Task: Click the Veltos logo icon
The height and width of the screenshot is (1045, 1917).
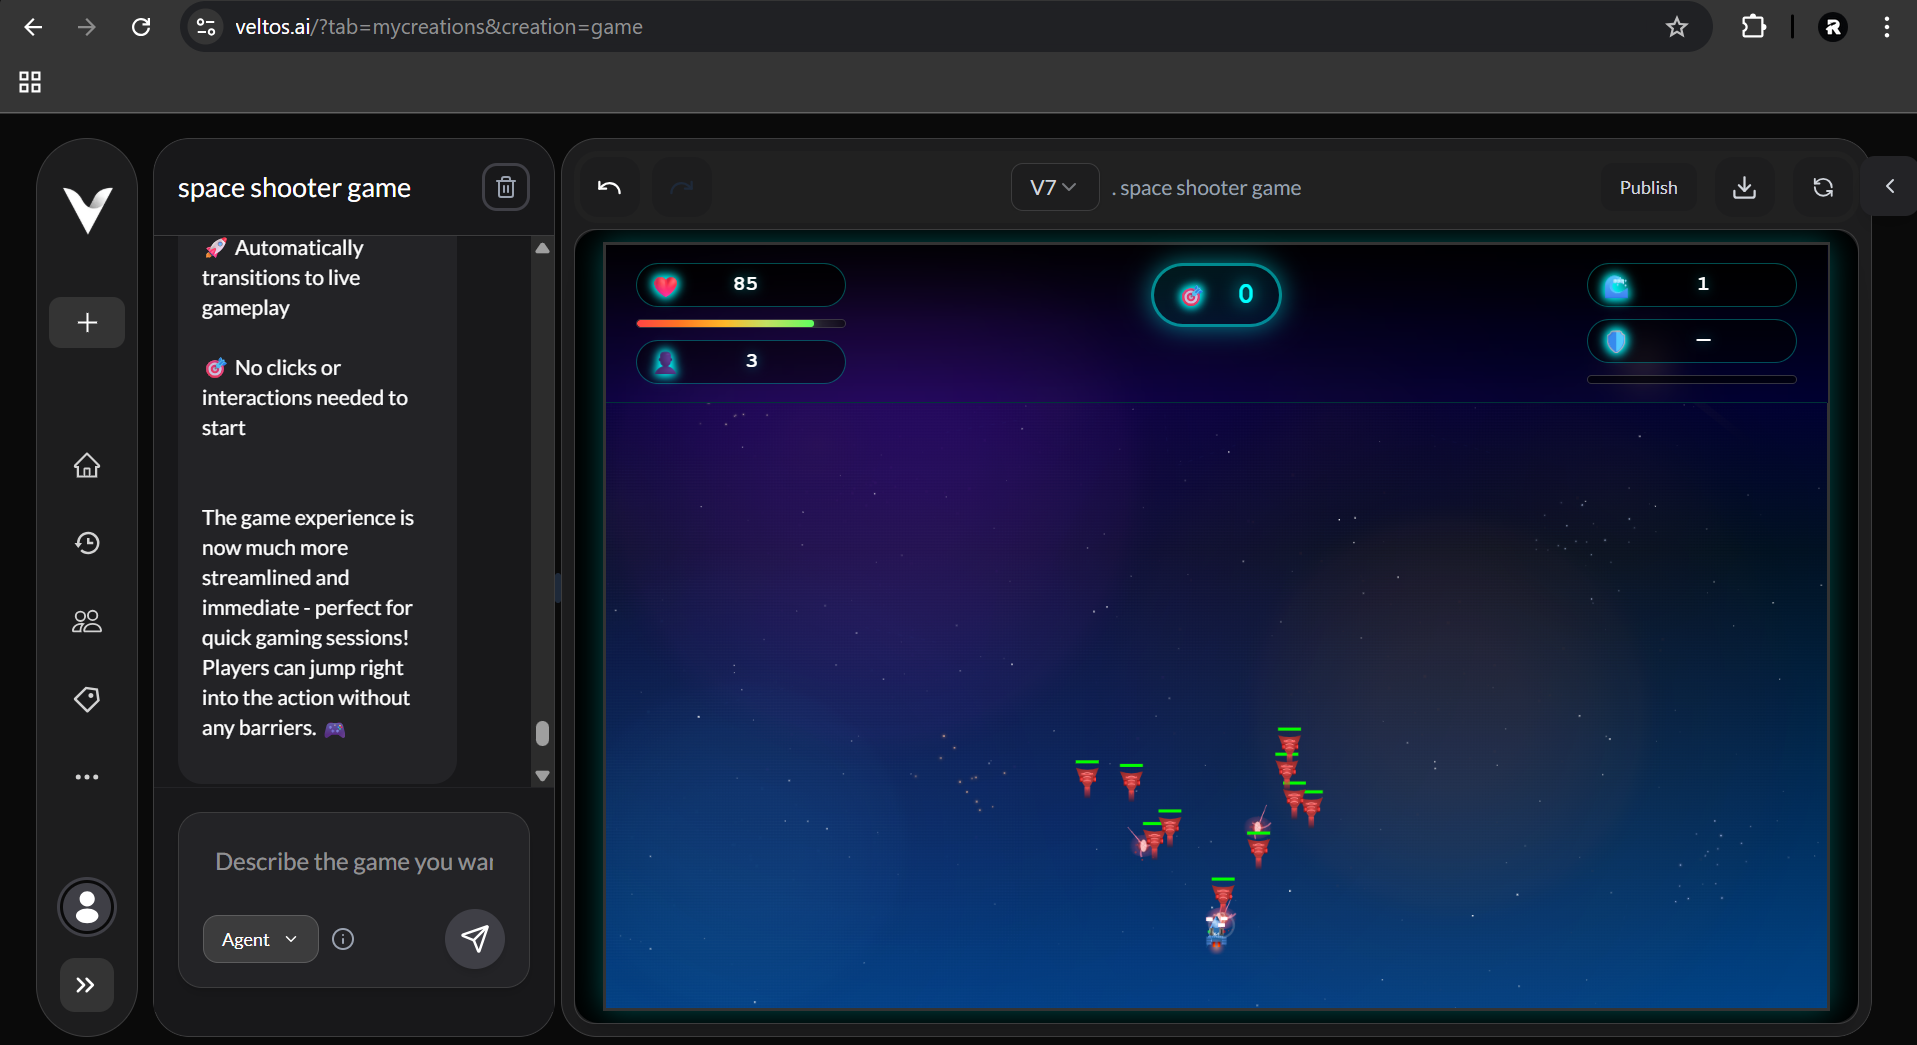Action: click(x=87, y=209)
